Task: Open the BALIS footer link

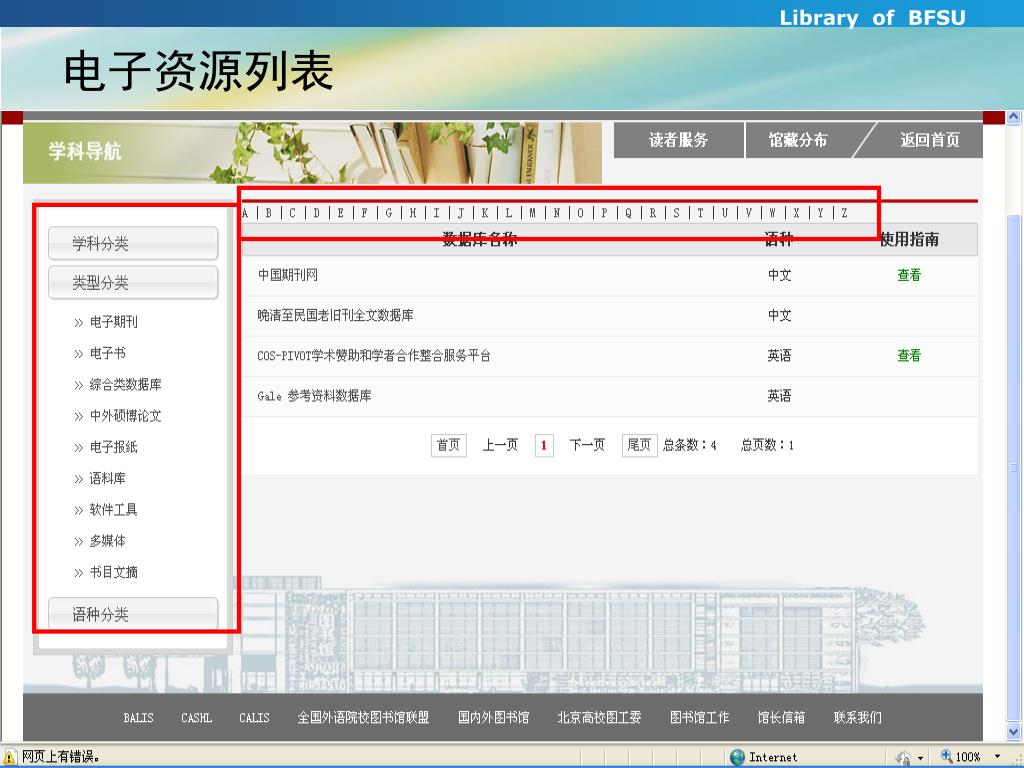Action: point(138,718)
